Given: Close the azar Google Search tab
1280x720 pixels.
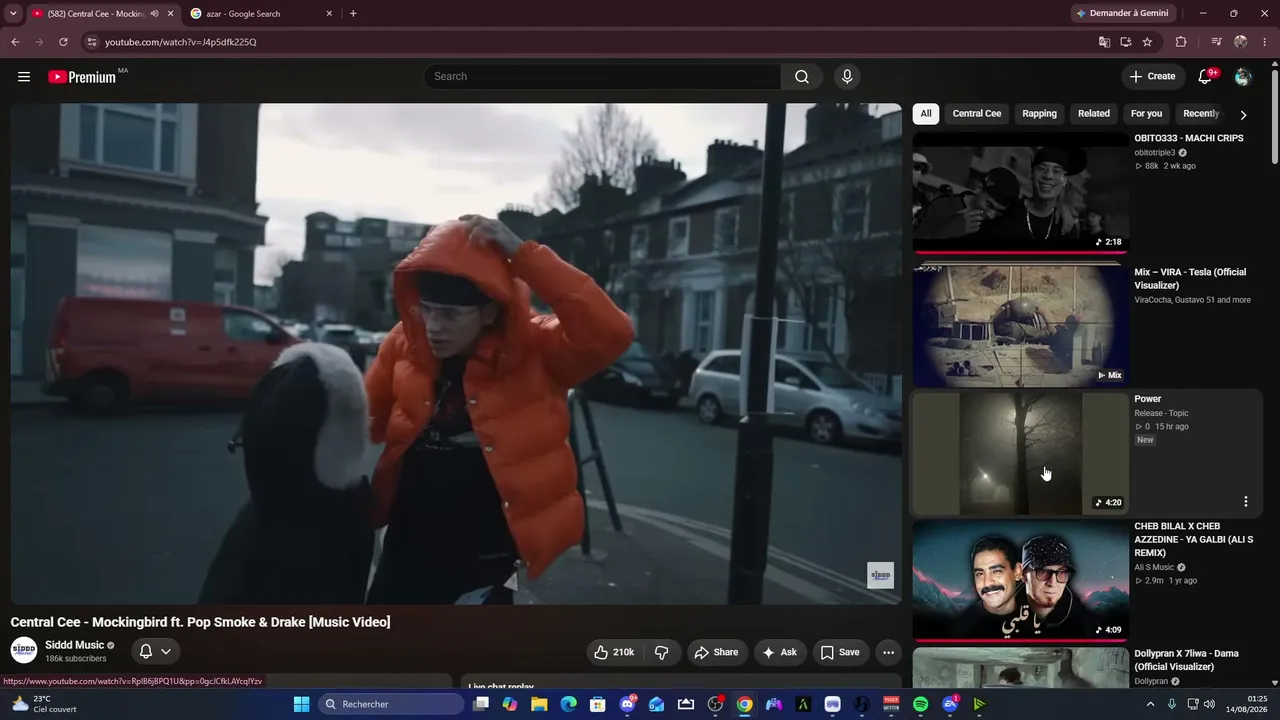Looking at the screenshot, I should coord(329,14).
